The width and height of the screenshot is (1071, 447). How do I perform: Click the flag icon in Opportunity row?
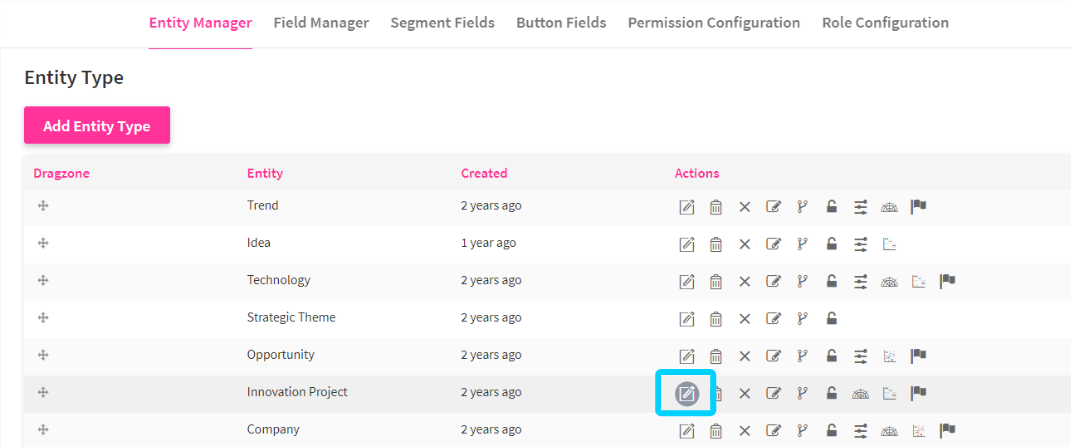918,355
